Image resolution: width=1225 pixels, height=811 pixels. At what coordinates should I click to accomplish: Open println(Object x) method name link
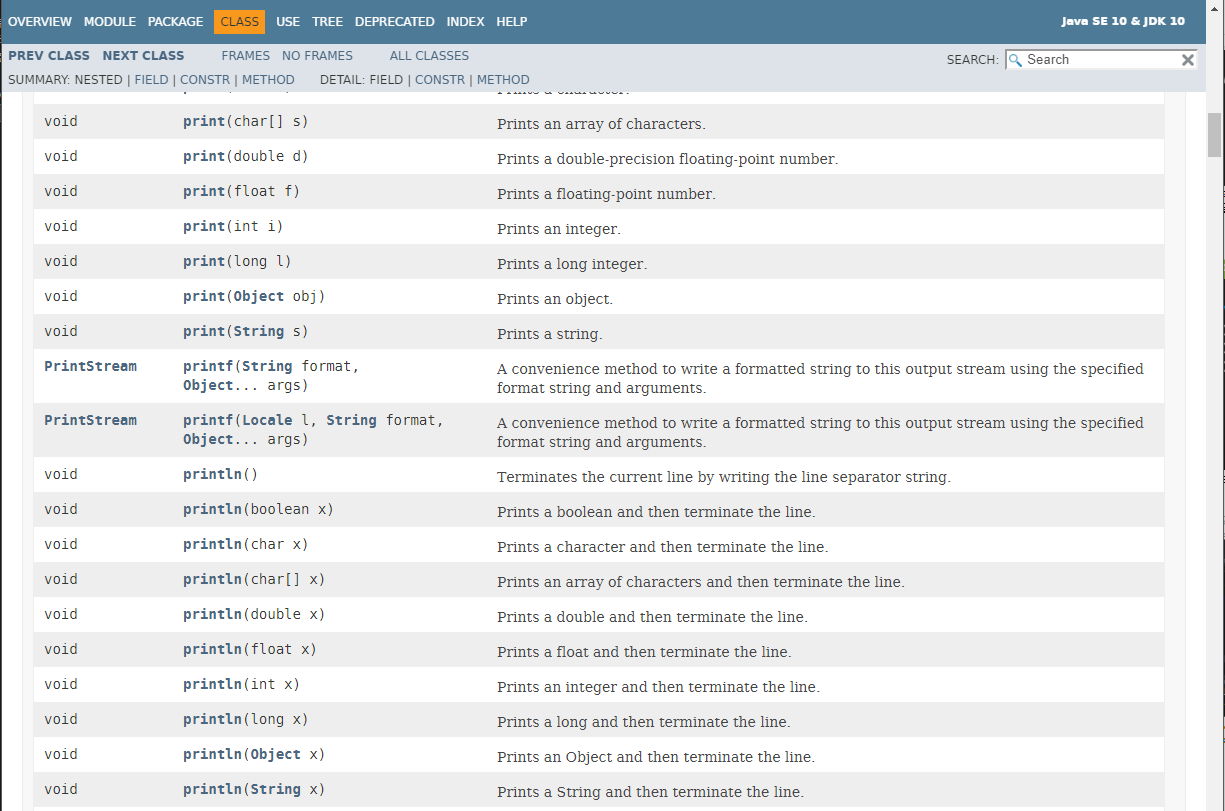(212, 755)
